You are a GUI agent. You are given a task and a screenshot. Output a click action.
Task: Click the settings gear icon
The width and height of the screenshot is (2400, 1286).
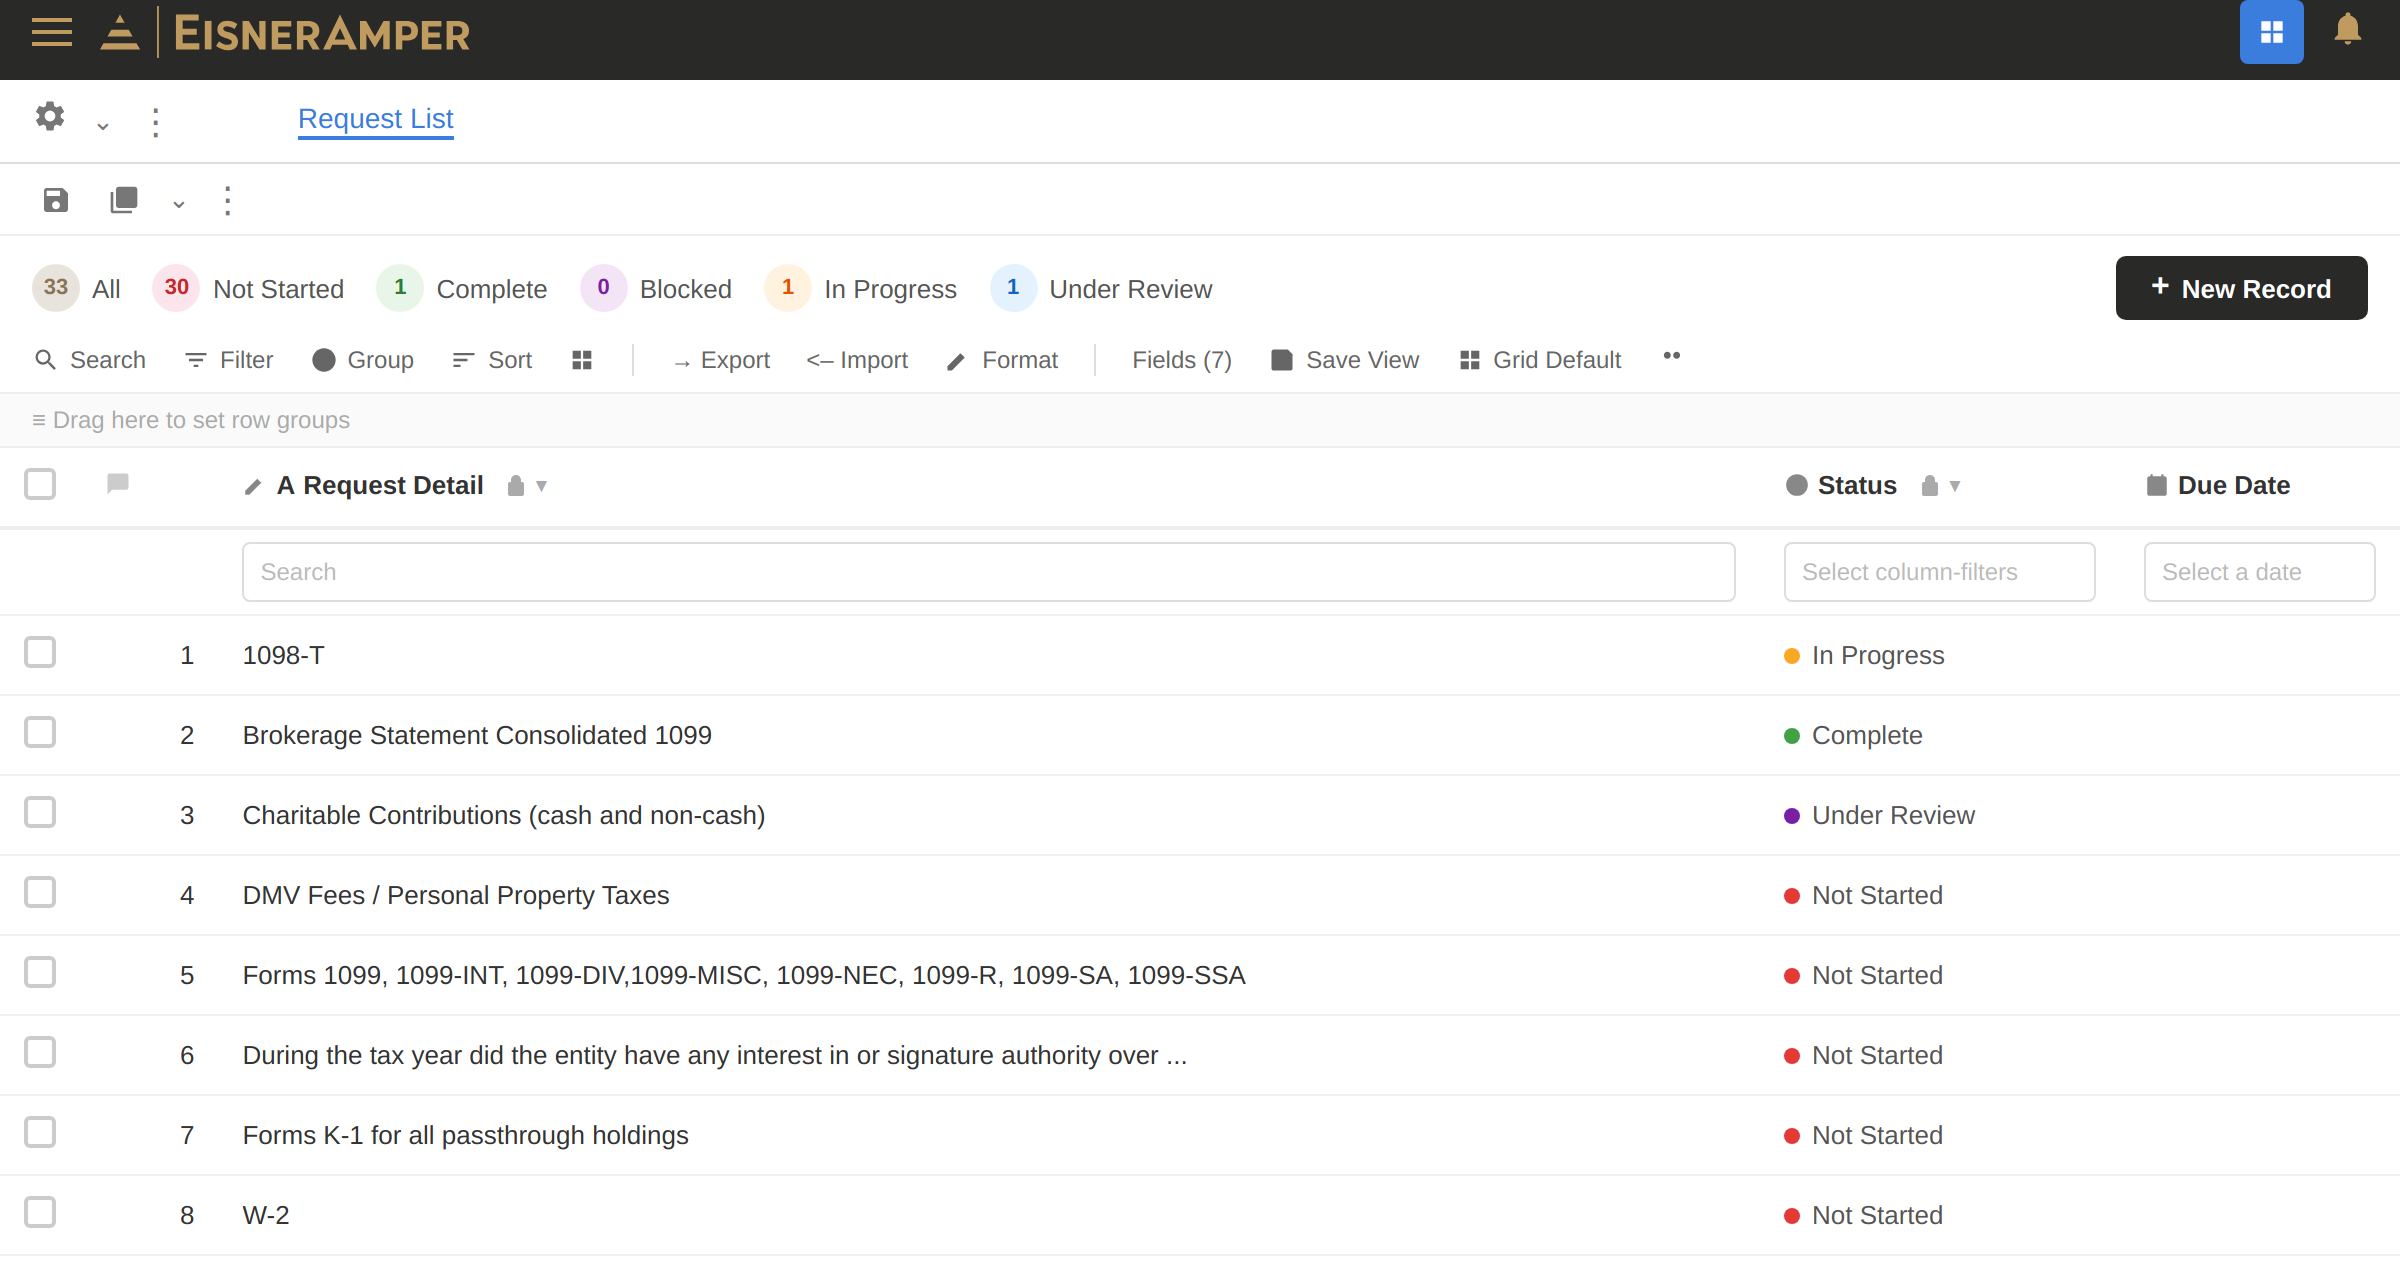point(50,117)
